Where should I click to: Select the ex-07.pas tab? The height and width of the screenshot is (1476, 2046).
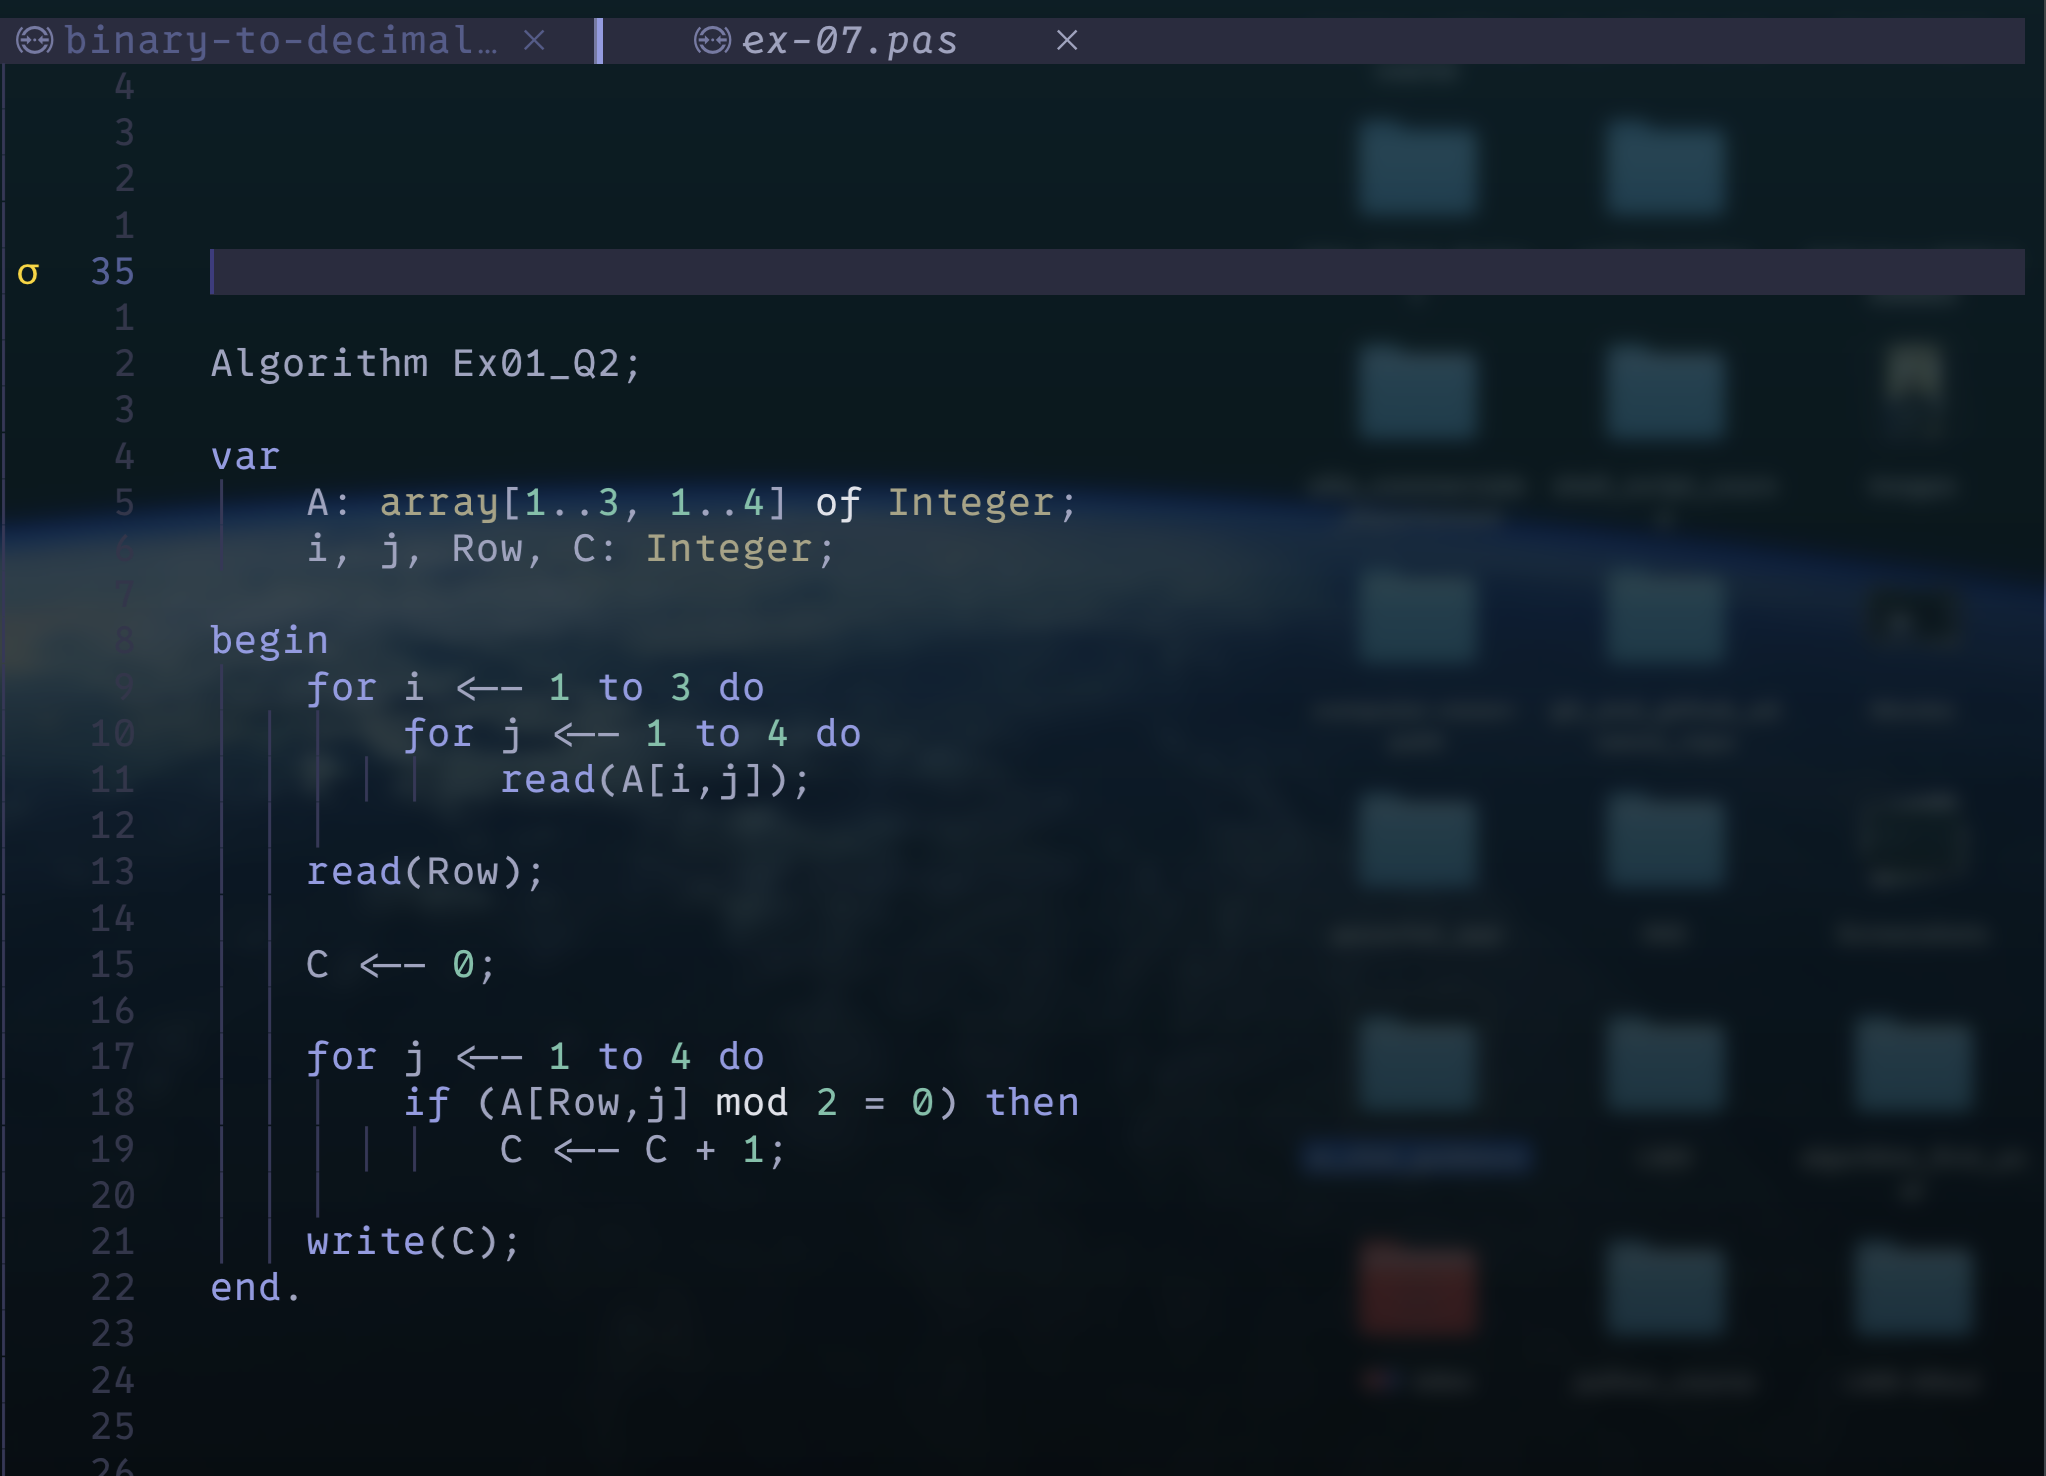[x=849, y=41]
